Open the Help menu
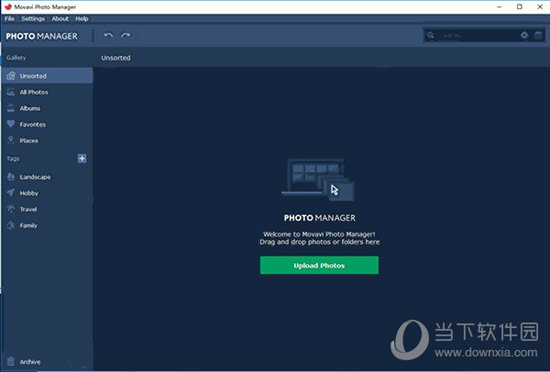The image size is (550, 372). pos(82,19)
